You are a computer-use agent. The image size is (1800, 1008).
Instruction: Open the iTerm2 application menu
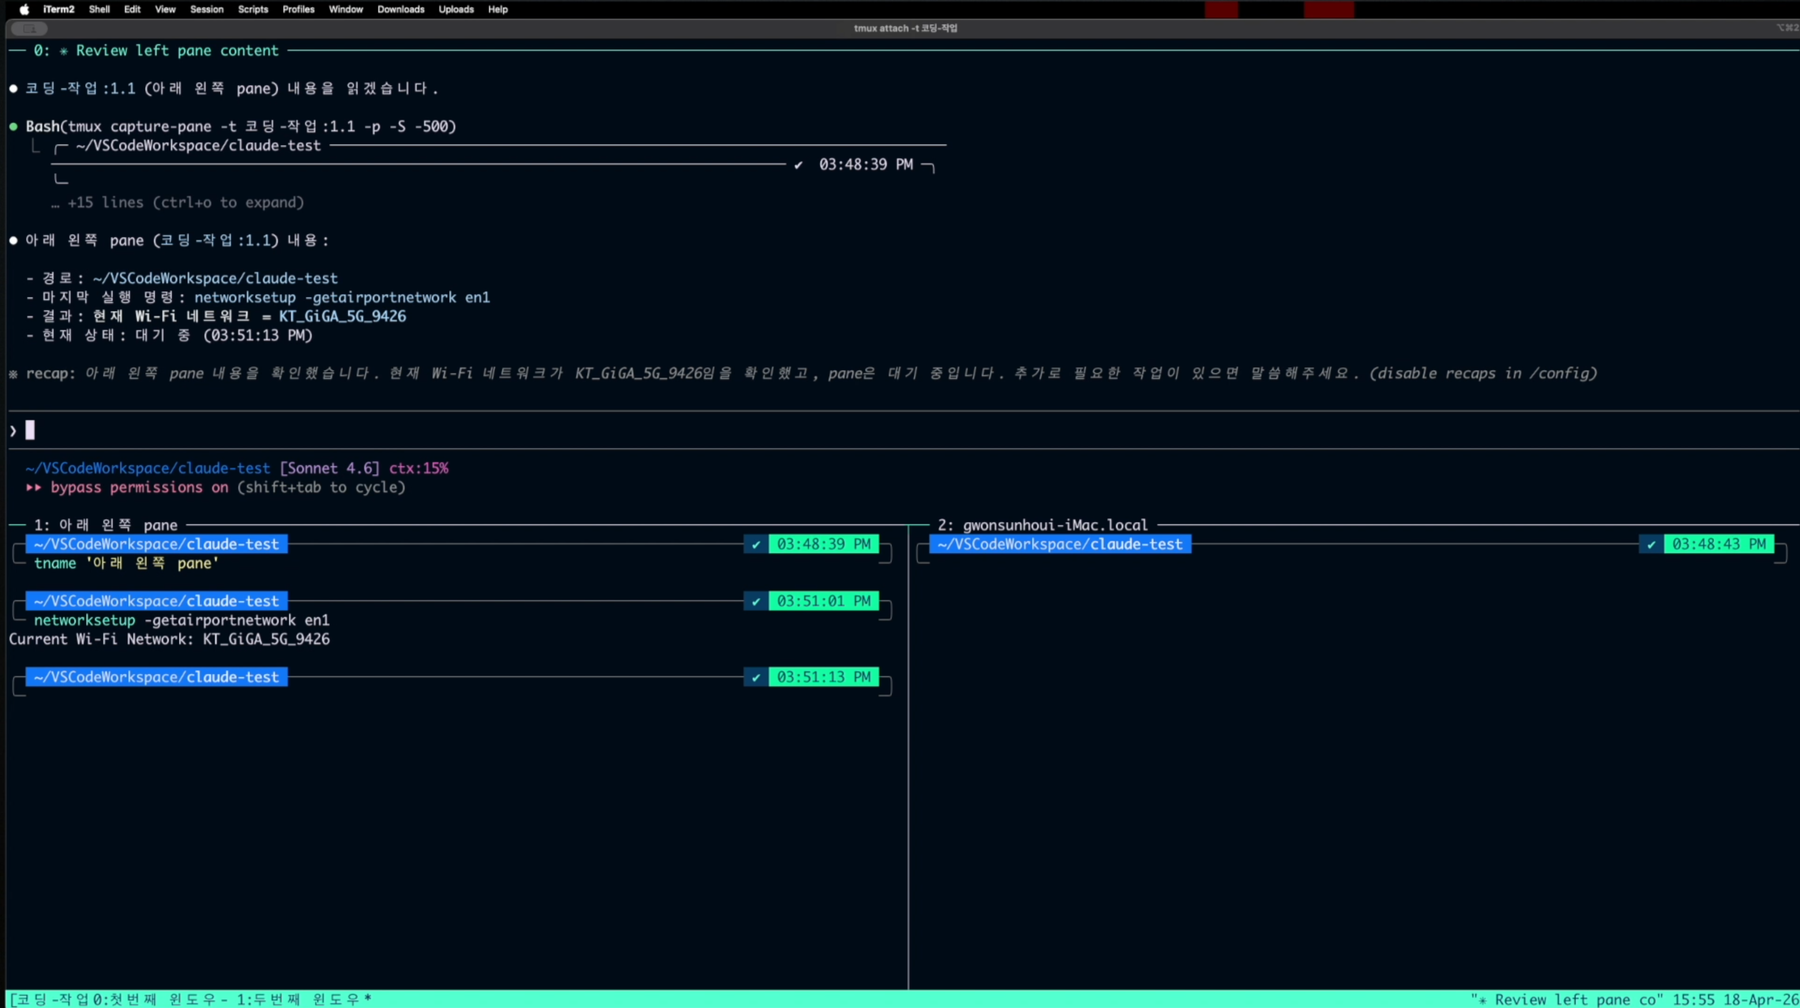click(58, 9)
